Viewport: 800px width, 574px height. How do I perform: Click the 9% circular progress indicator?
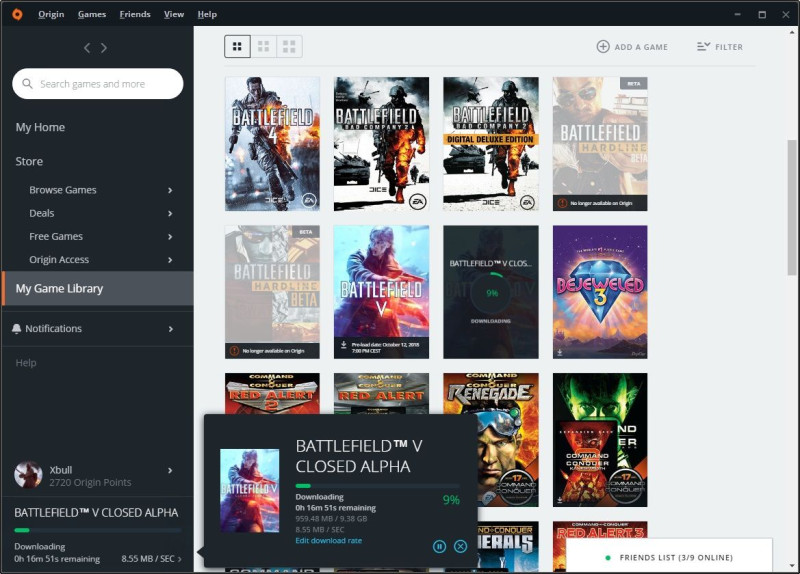tap(491, 293)
